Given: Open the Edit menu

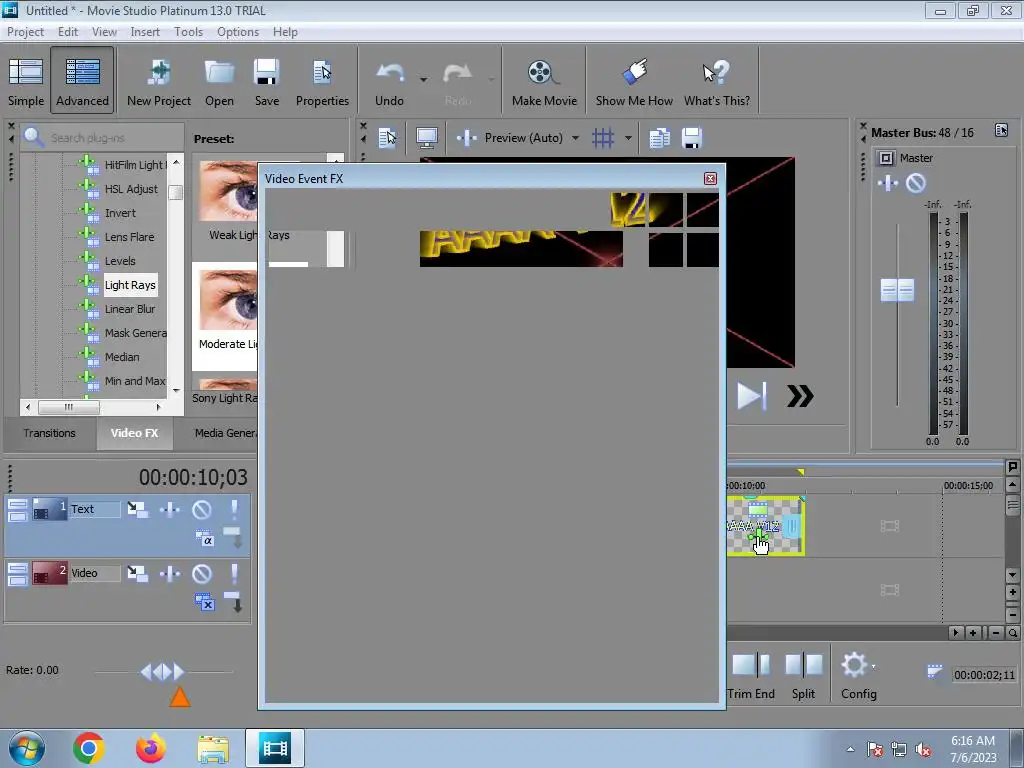Looking at the screenshot, I should (x=67, y=31).
